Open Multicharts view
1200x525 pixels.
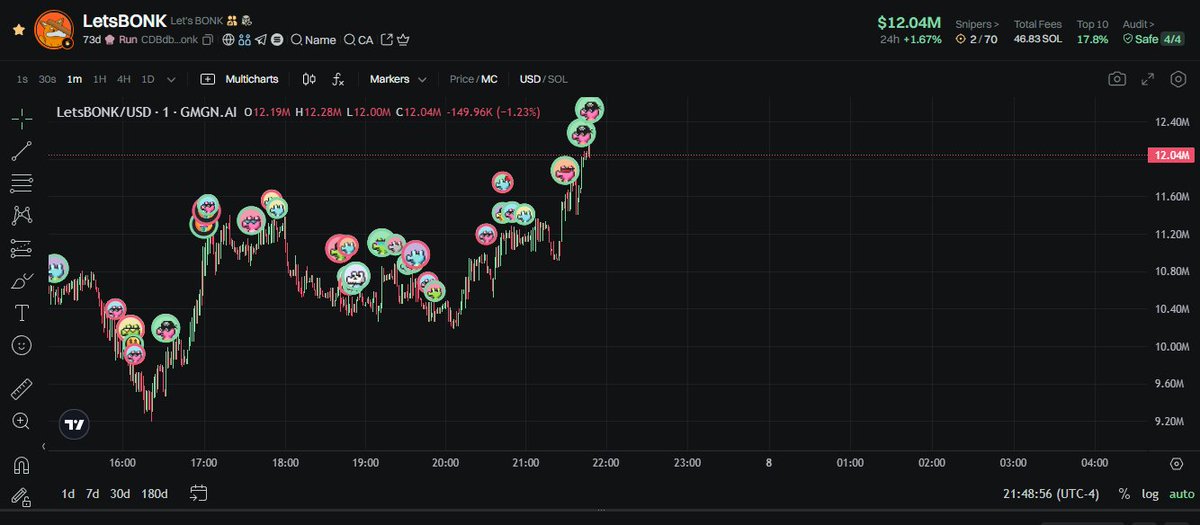pos(239,79)
